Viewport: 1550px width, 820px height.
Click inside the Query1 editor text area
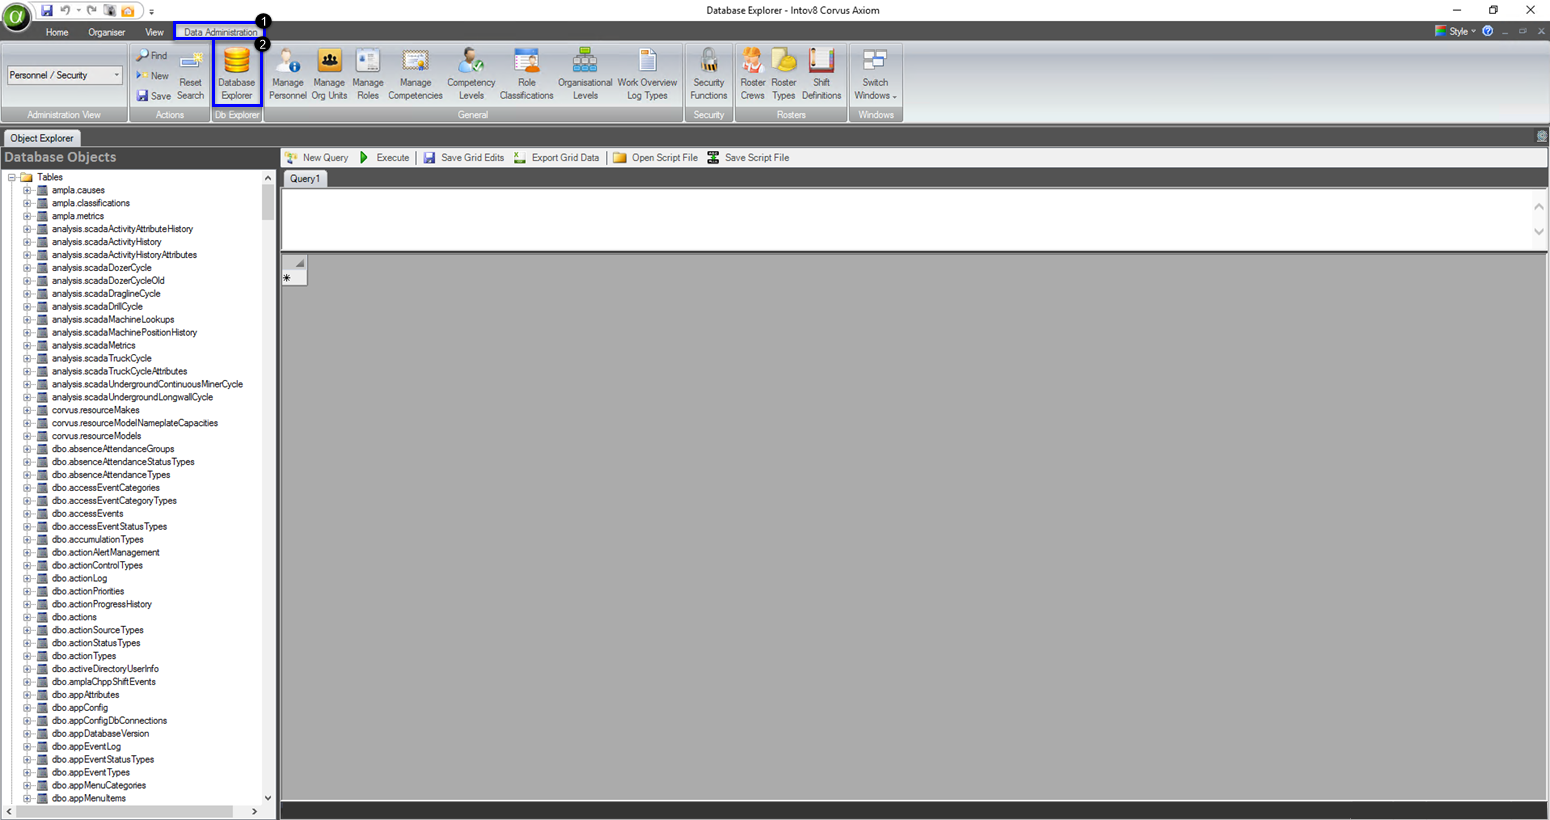coord(908,218)
